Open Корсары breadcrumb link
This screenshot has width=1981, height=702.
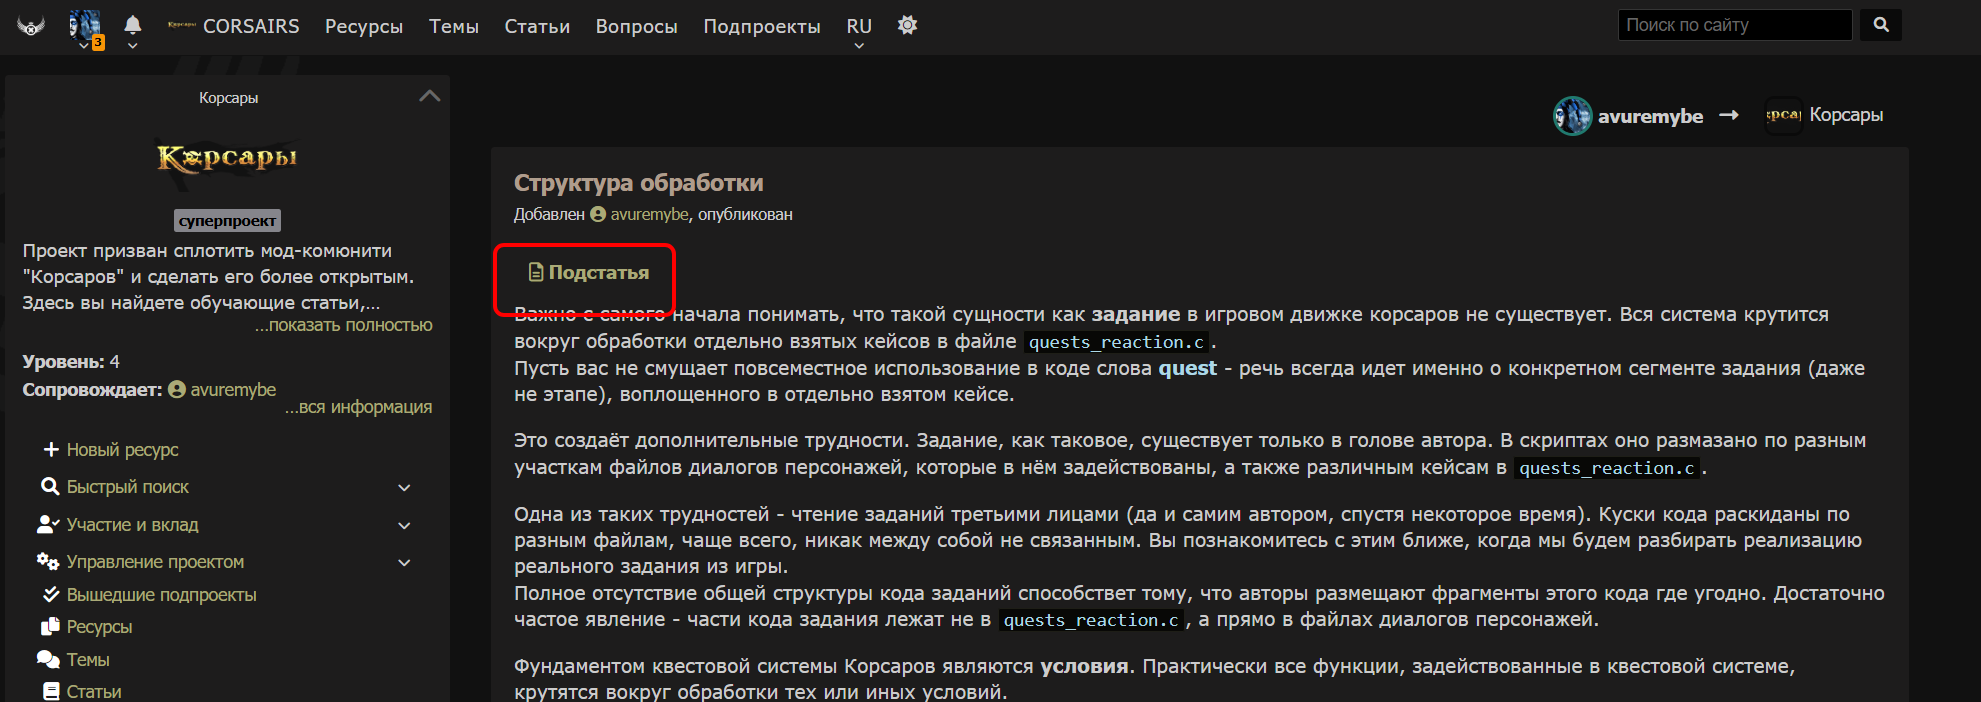pyautogui.click(x=1846, y=115)
